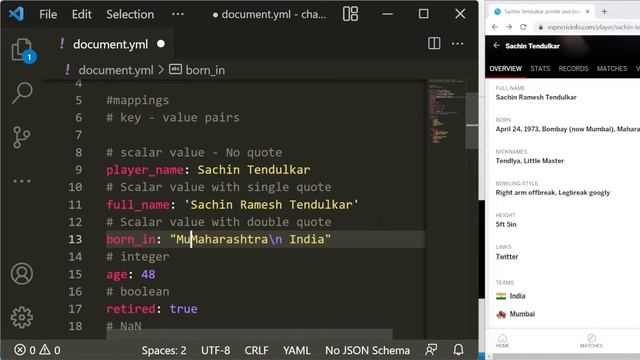Select born_in in the breadcrumb
640x360 pixels.
pyautogui.click(x=205, y=70)
